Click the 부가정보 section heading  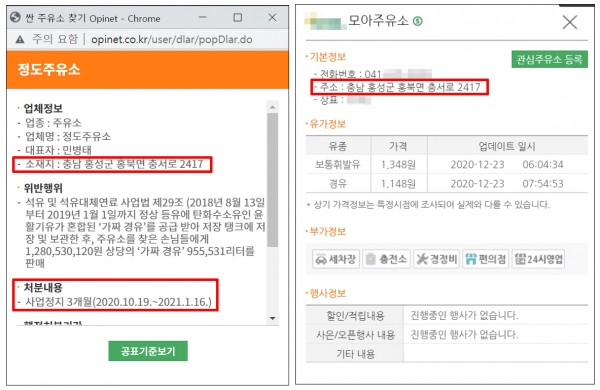(328, 232)
